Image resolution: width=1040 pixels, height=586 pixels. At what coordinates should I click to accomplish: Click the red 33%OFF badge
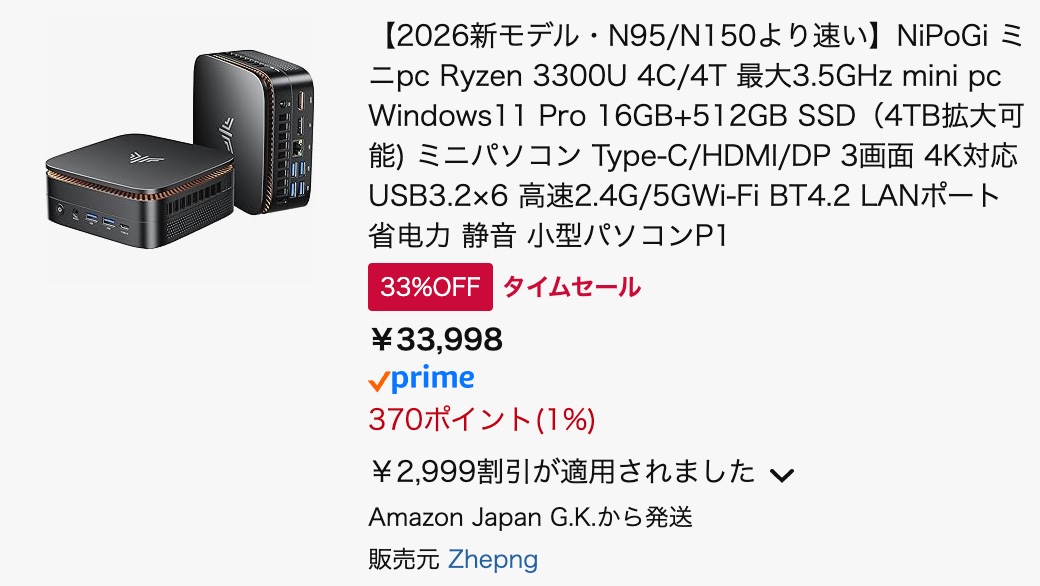click(x=430, y=288)
